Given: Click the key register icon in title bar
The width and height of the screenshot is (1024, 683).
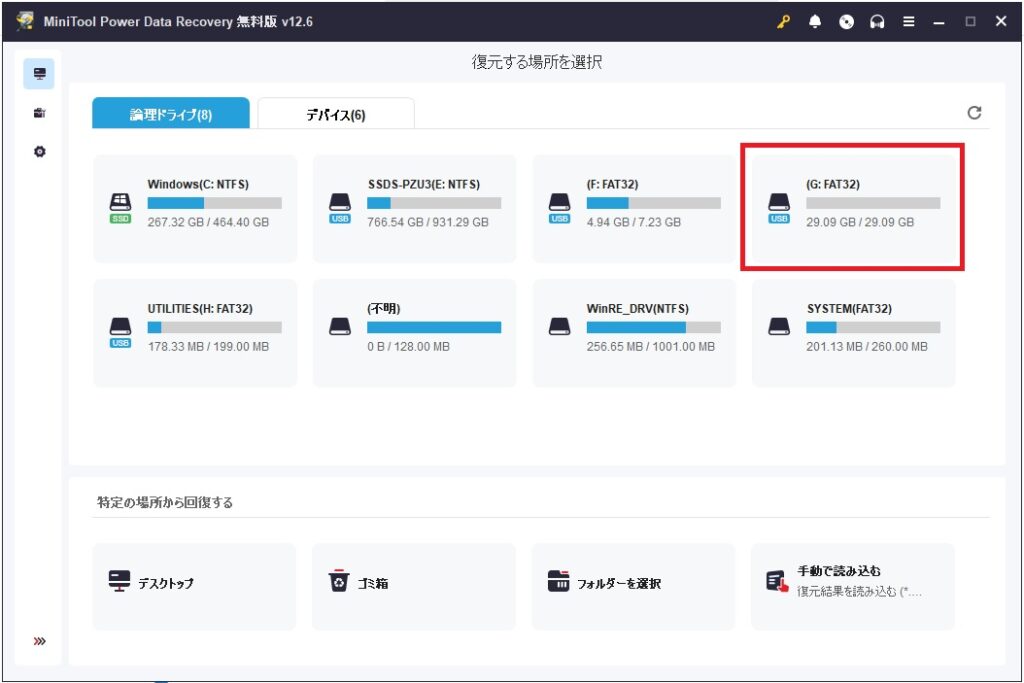Looking at the screenshot, I should (784, 22).
